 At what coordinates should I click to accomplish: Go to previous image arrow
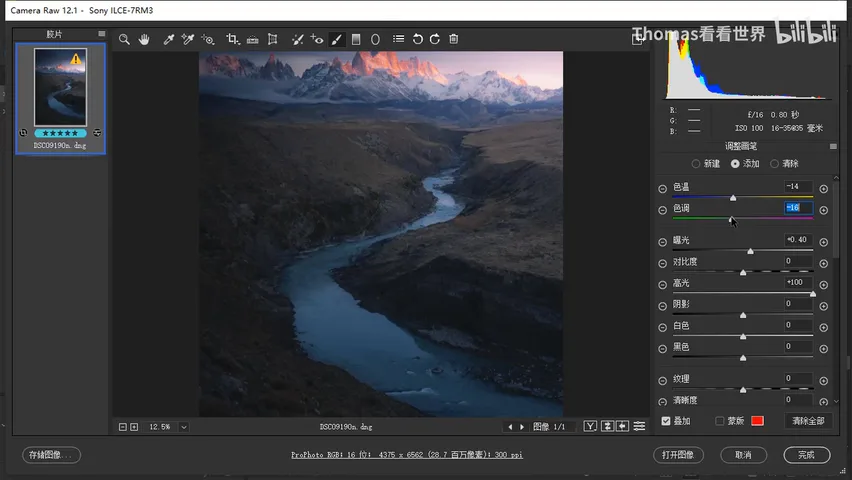click(510, 427)
